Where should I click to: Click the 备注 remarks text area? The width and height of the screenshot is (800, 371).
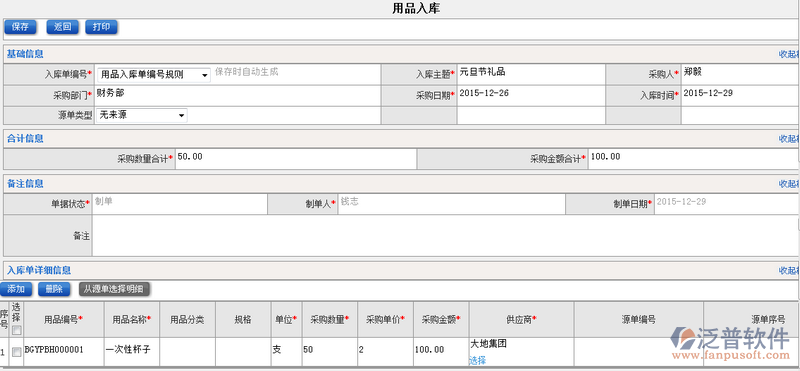(x=445, y=236)
